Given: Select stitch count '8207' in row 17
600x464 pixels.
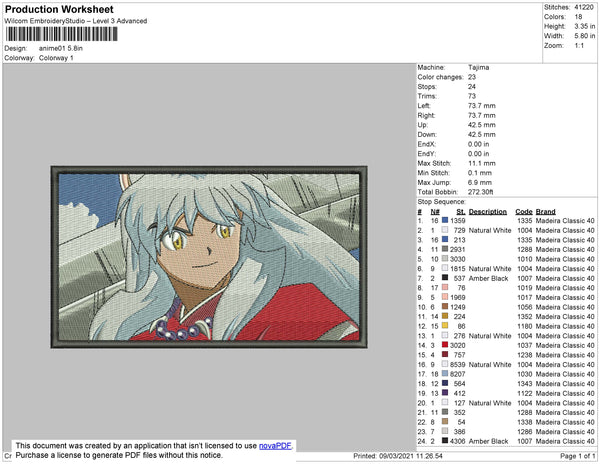Looking at the screenshot, I should tap(458, 374).
